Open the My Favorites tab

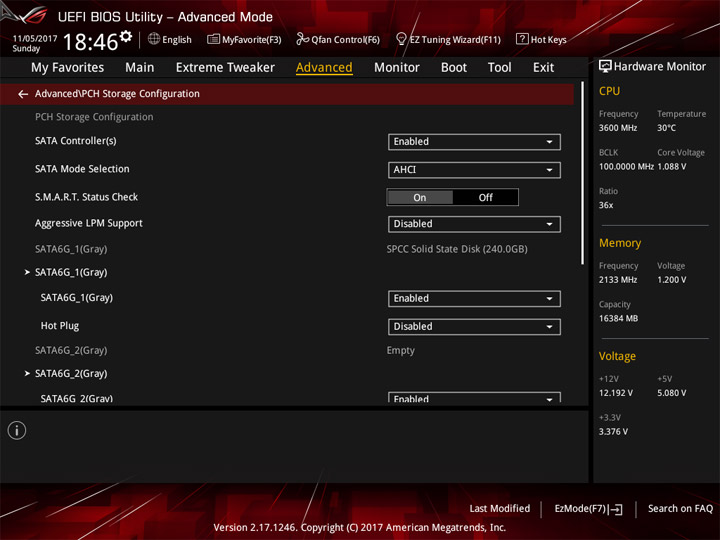pyautogui.click(x=68, y=68)
